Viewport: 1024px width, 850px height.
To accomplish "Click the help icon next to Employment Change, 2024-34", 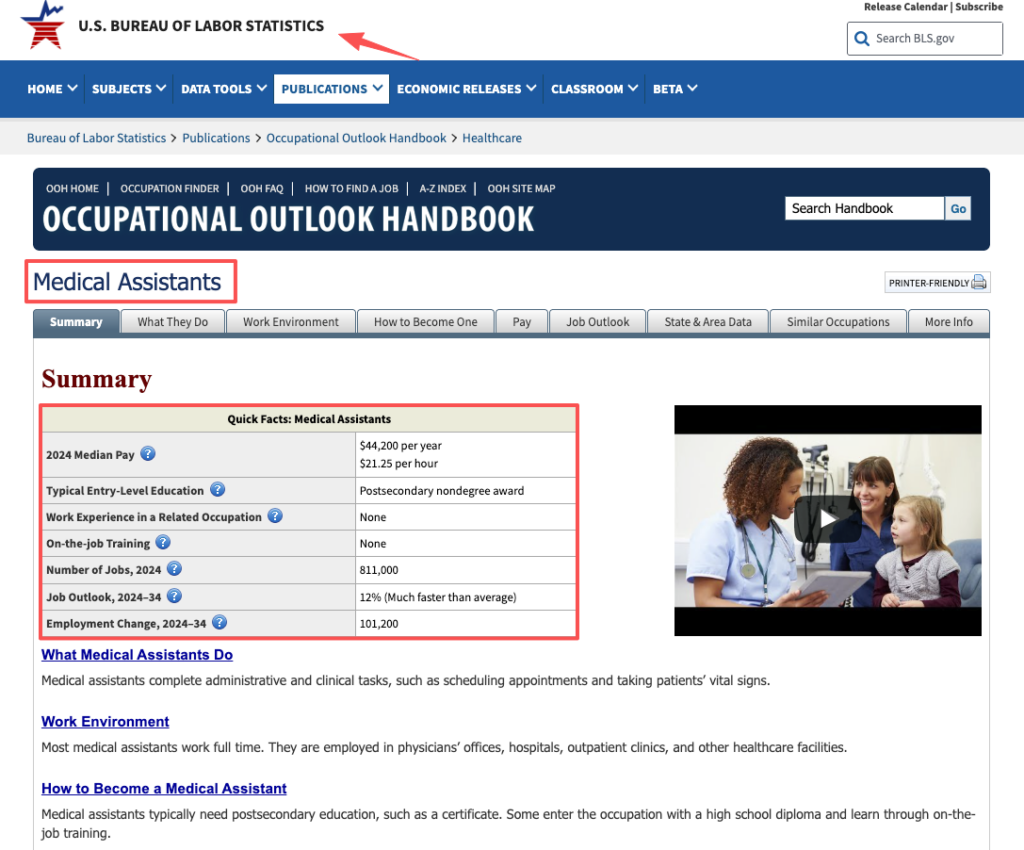I will point(222,623).
